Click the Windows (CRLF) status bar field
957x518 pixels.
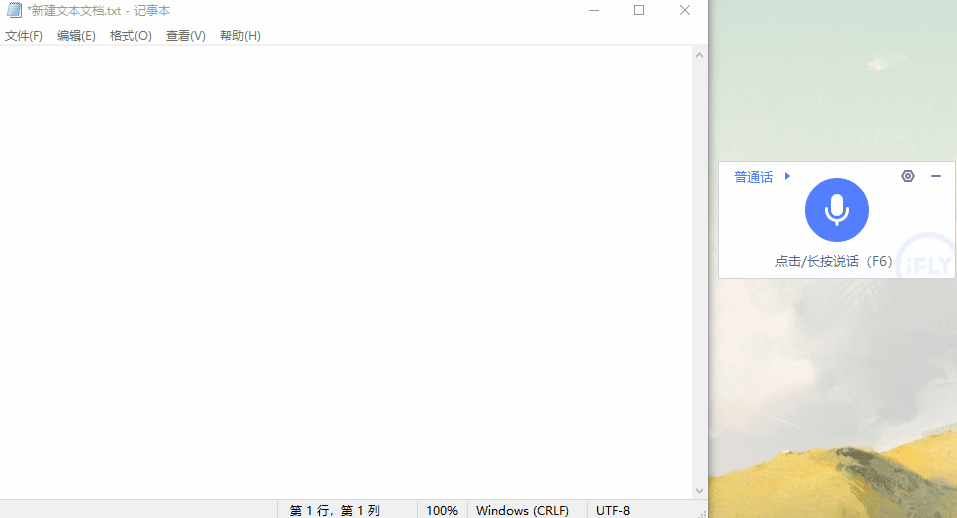(522, 510)
